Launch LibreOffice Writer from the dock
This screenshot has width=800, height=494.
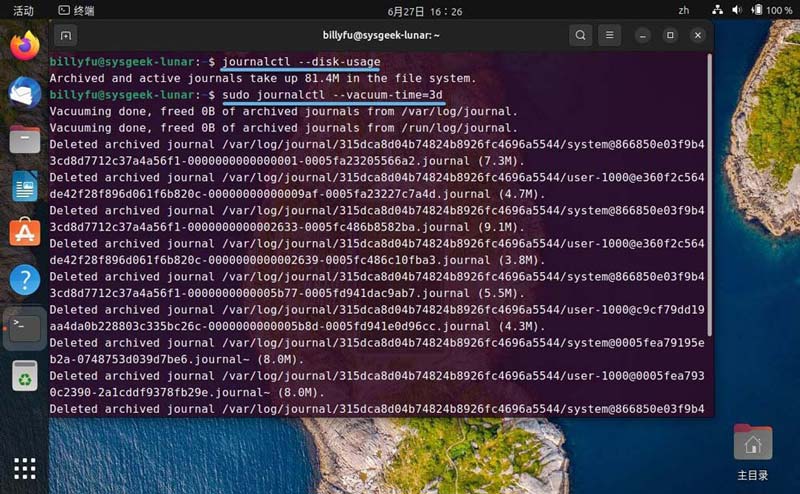point(24,186)
